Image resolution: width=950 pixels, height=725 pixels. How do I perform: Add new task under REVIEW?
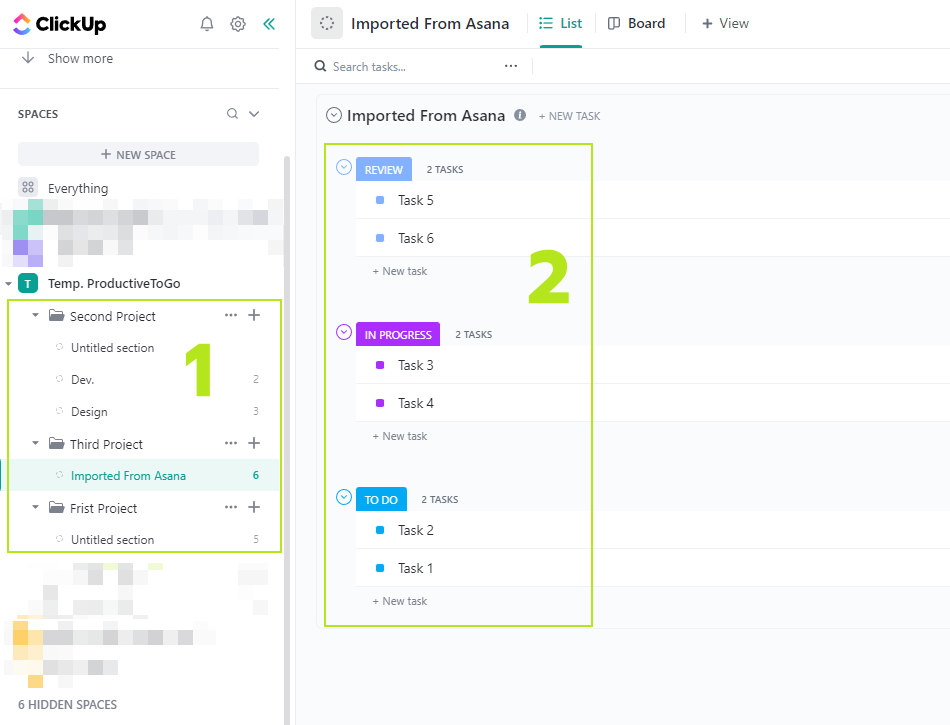[x=400, y=271]
